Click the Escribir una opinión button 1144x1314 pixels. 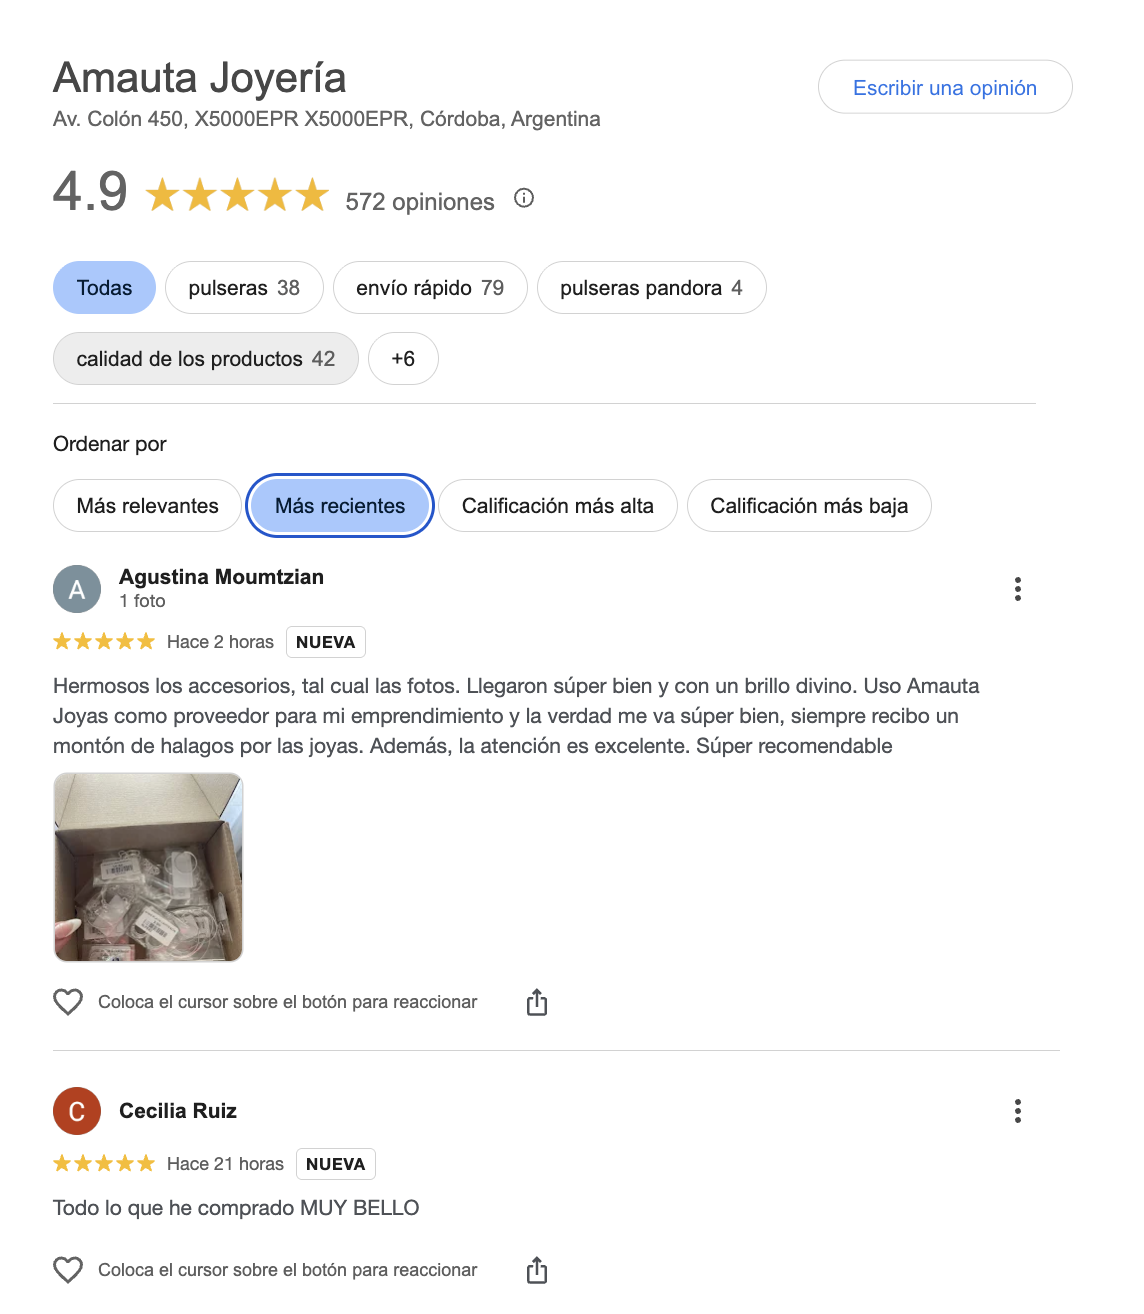pyautogui.click(x=945, y=87)
